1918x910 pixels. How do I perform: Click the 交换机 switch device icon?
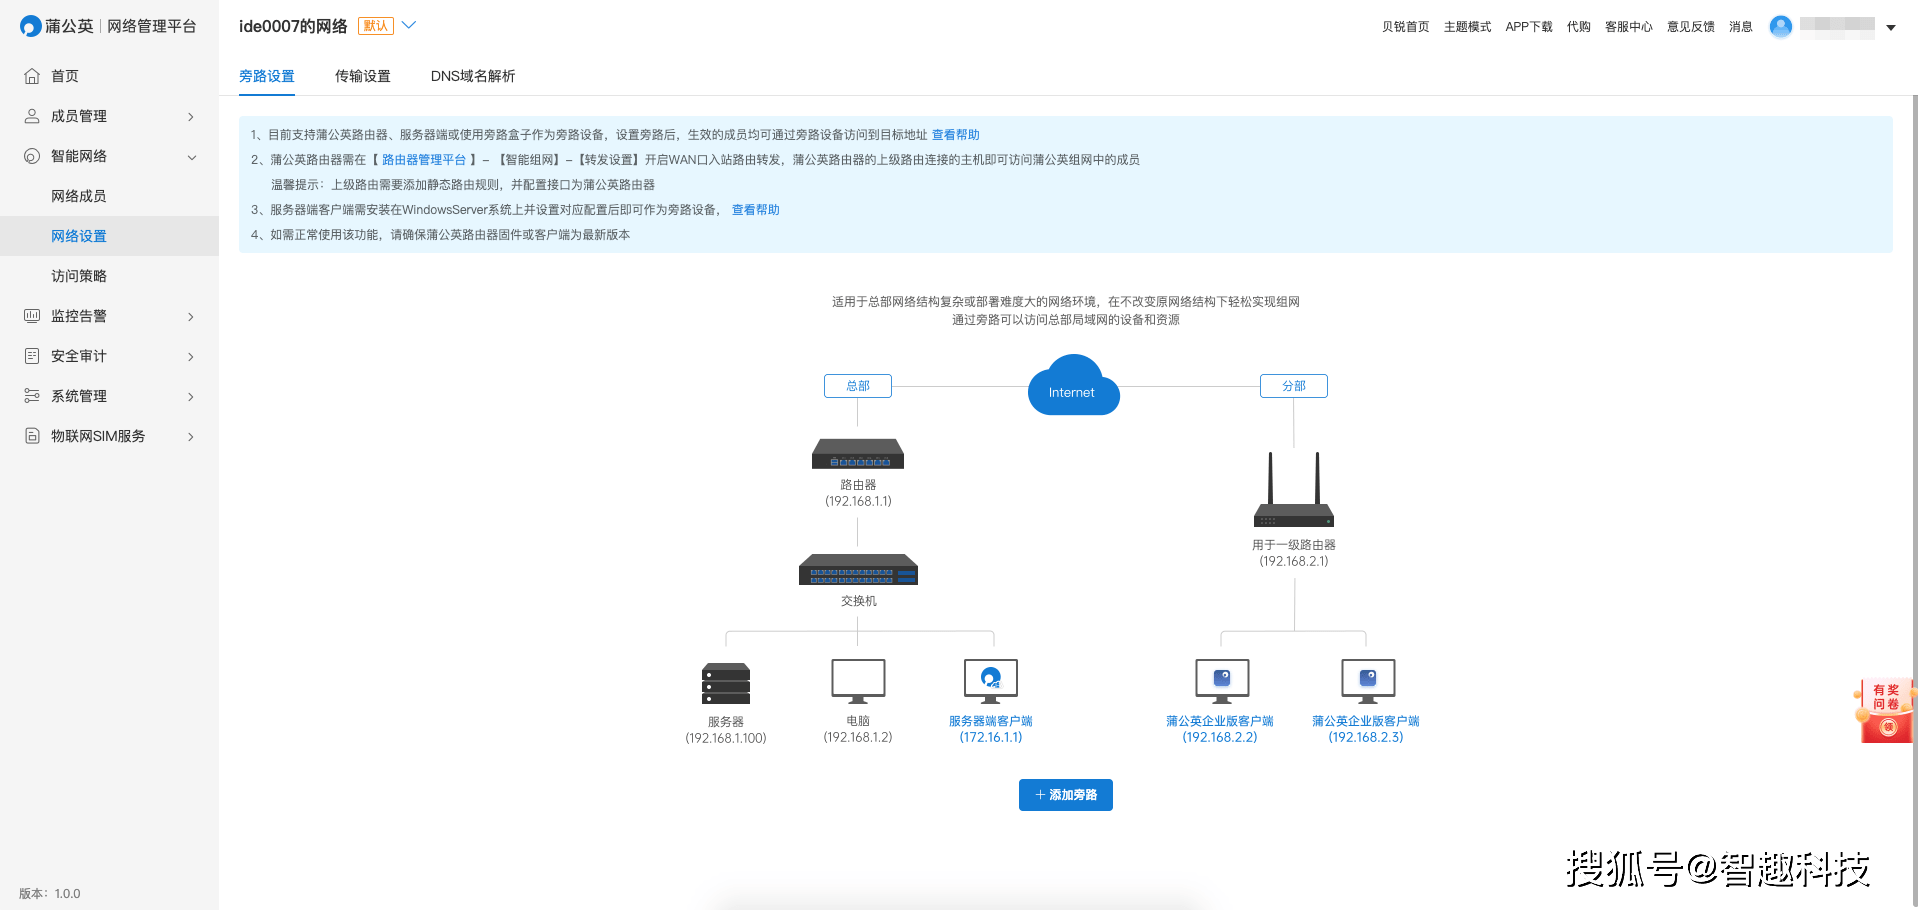coord(858,570)
